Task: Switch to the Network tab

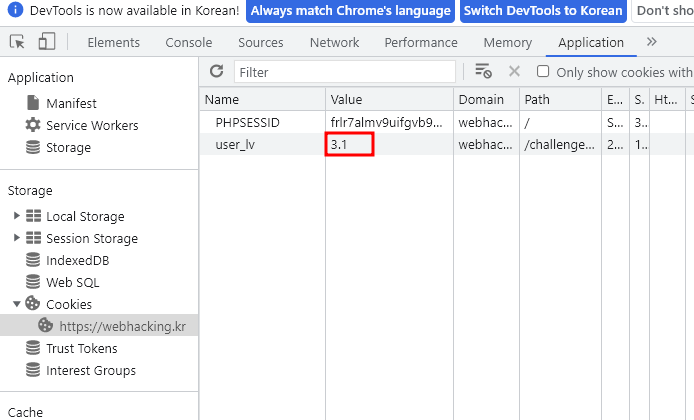Action: (x=335, y=42)
